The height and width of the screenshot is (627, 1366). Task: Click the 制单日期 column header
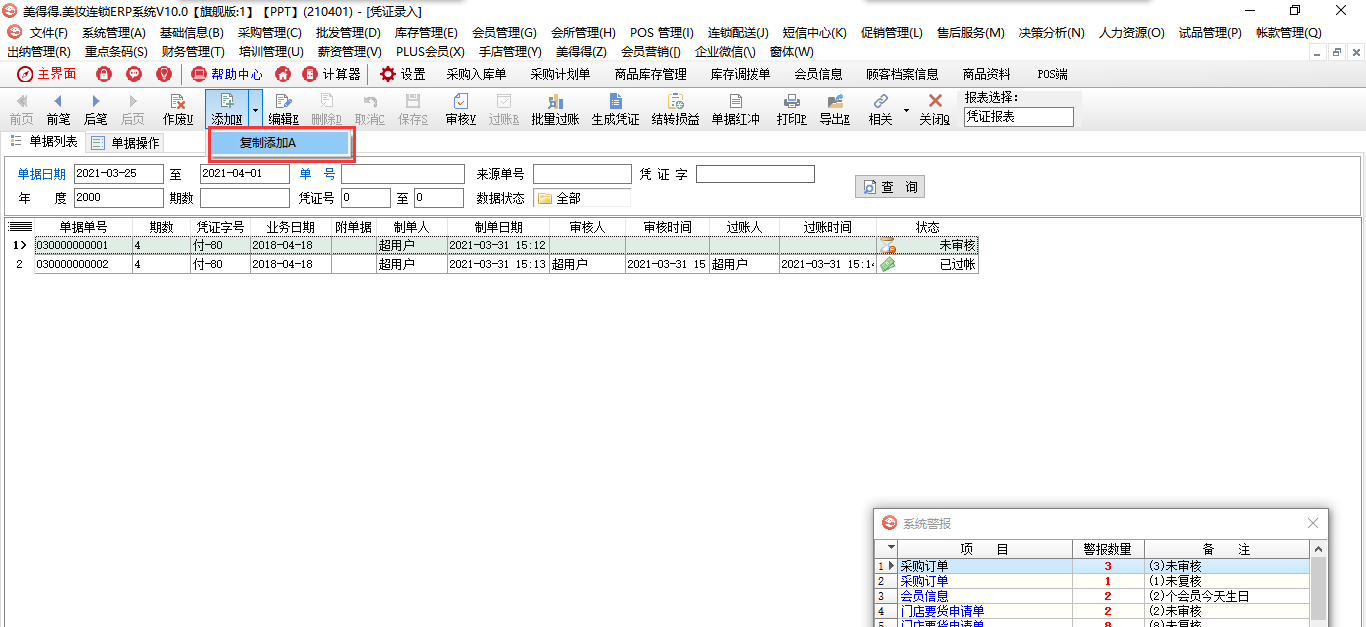498,227
